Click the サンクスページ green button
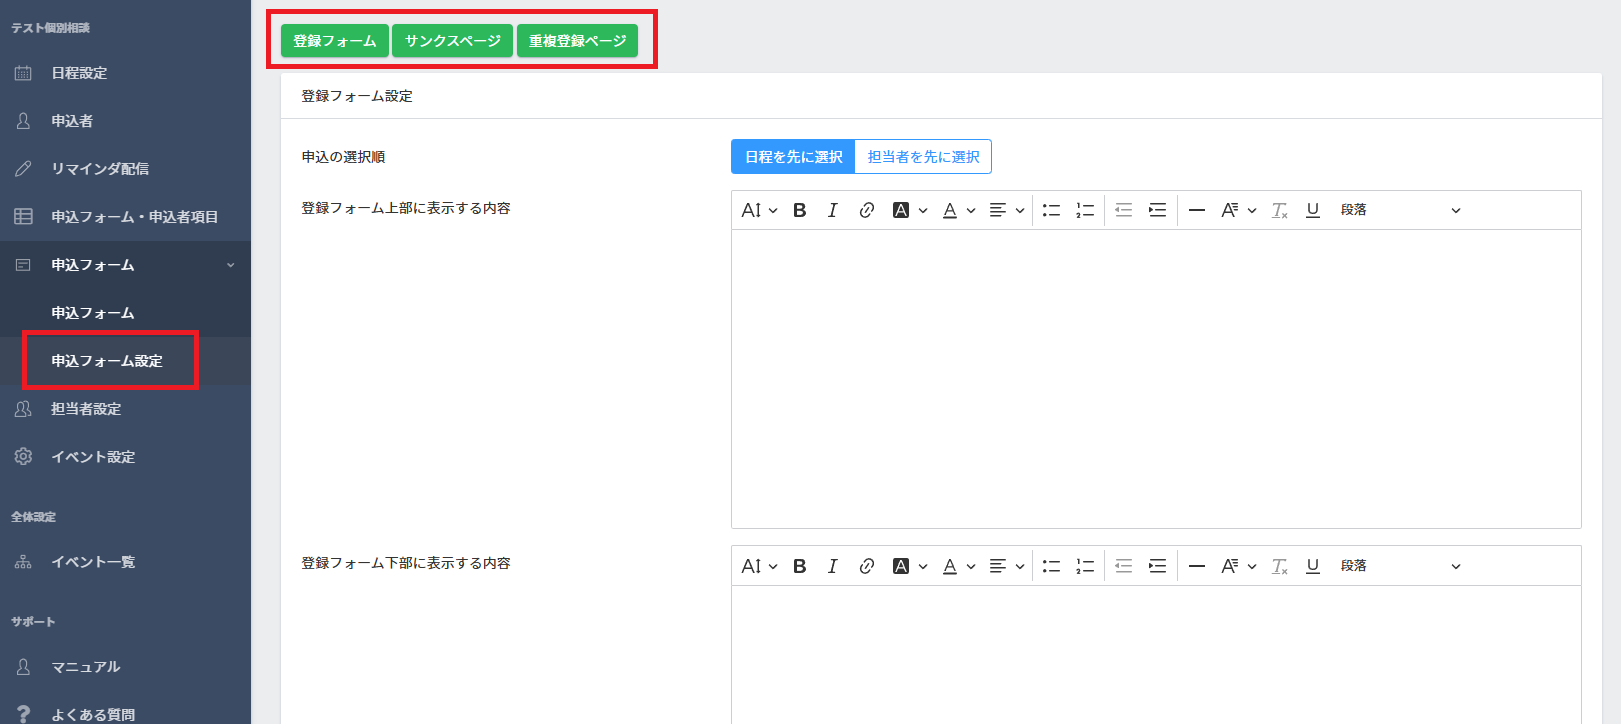This screenshot has width=1621, height=724. click(452, 41)
